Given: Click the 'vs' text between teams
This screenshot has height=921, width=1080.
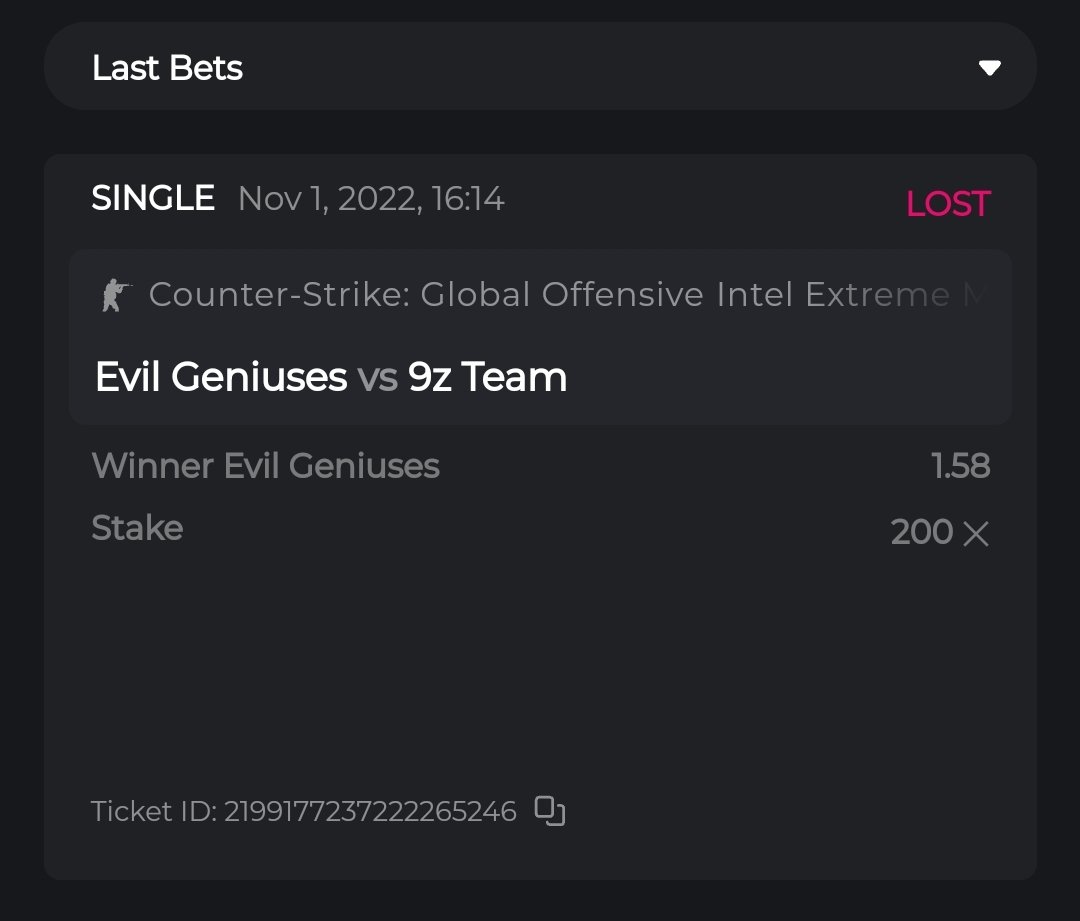Looking at the screenshot, I should tap(377, 377).
